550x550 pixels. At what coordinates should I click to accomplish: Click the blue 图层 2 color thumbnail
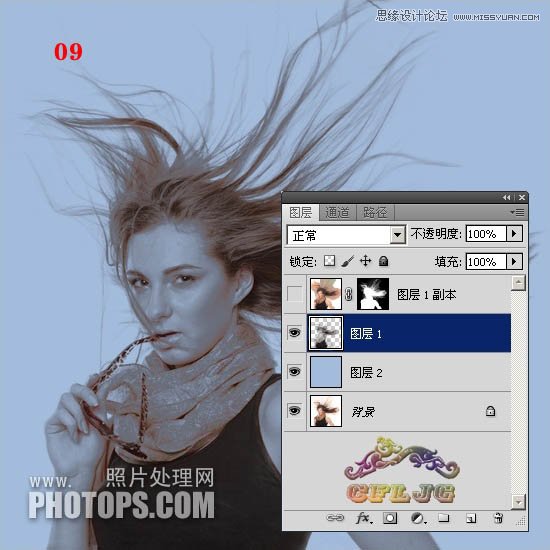click(326, 372)
